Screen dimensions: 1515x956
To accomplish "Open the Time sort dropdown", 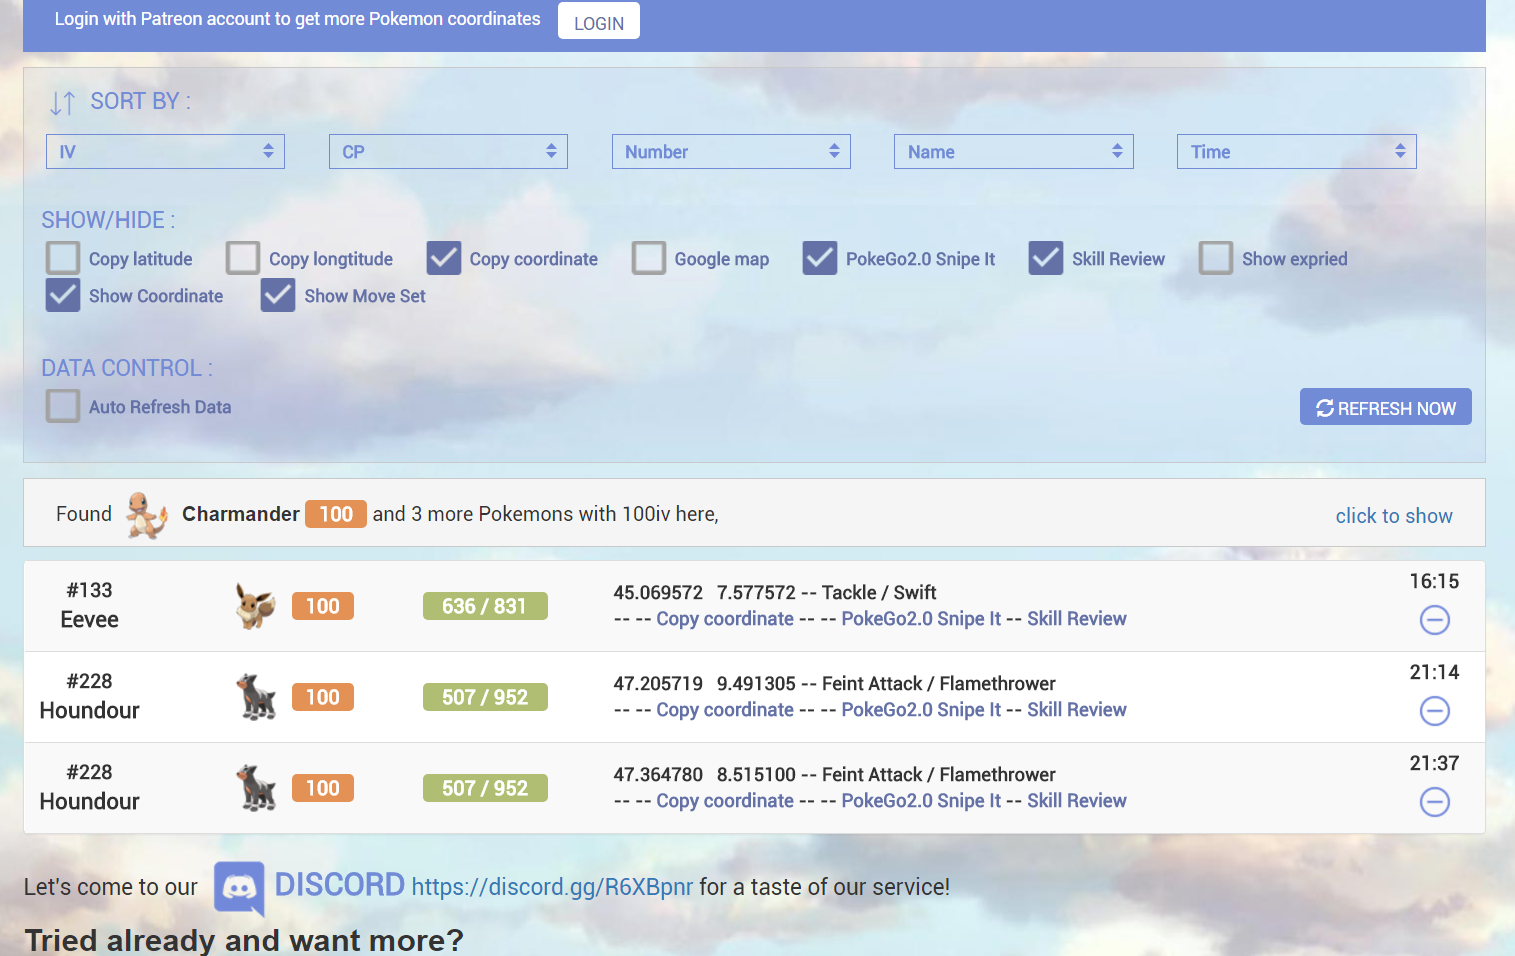I will coord(1297,151).
